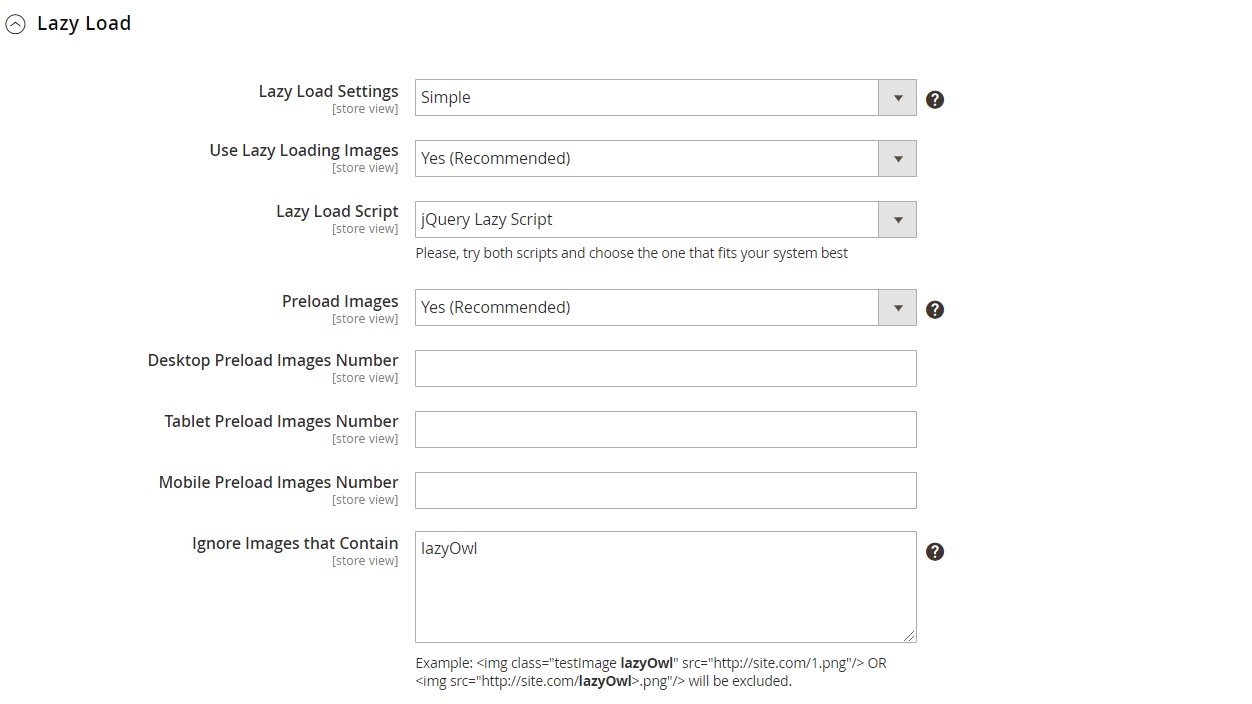Collapse the Lazy Load section chevron
Image resolution: width=1252 pixels, height=704 pixels.
[x=15, y=25]
